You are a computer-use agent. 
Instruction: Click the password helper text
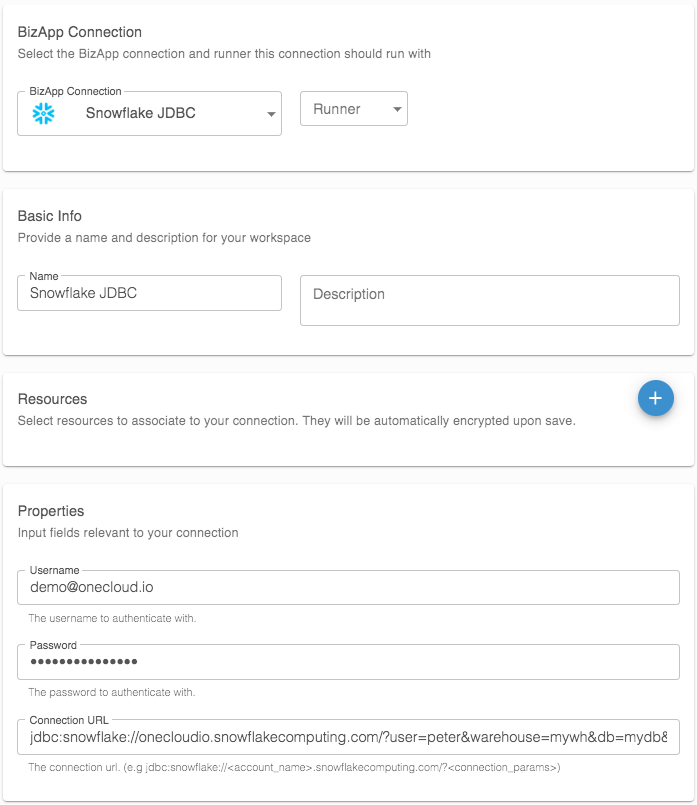tap(111, 692)
